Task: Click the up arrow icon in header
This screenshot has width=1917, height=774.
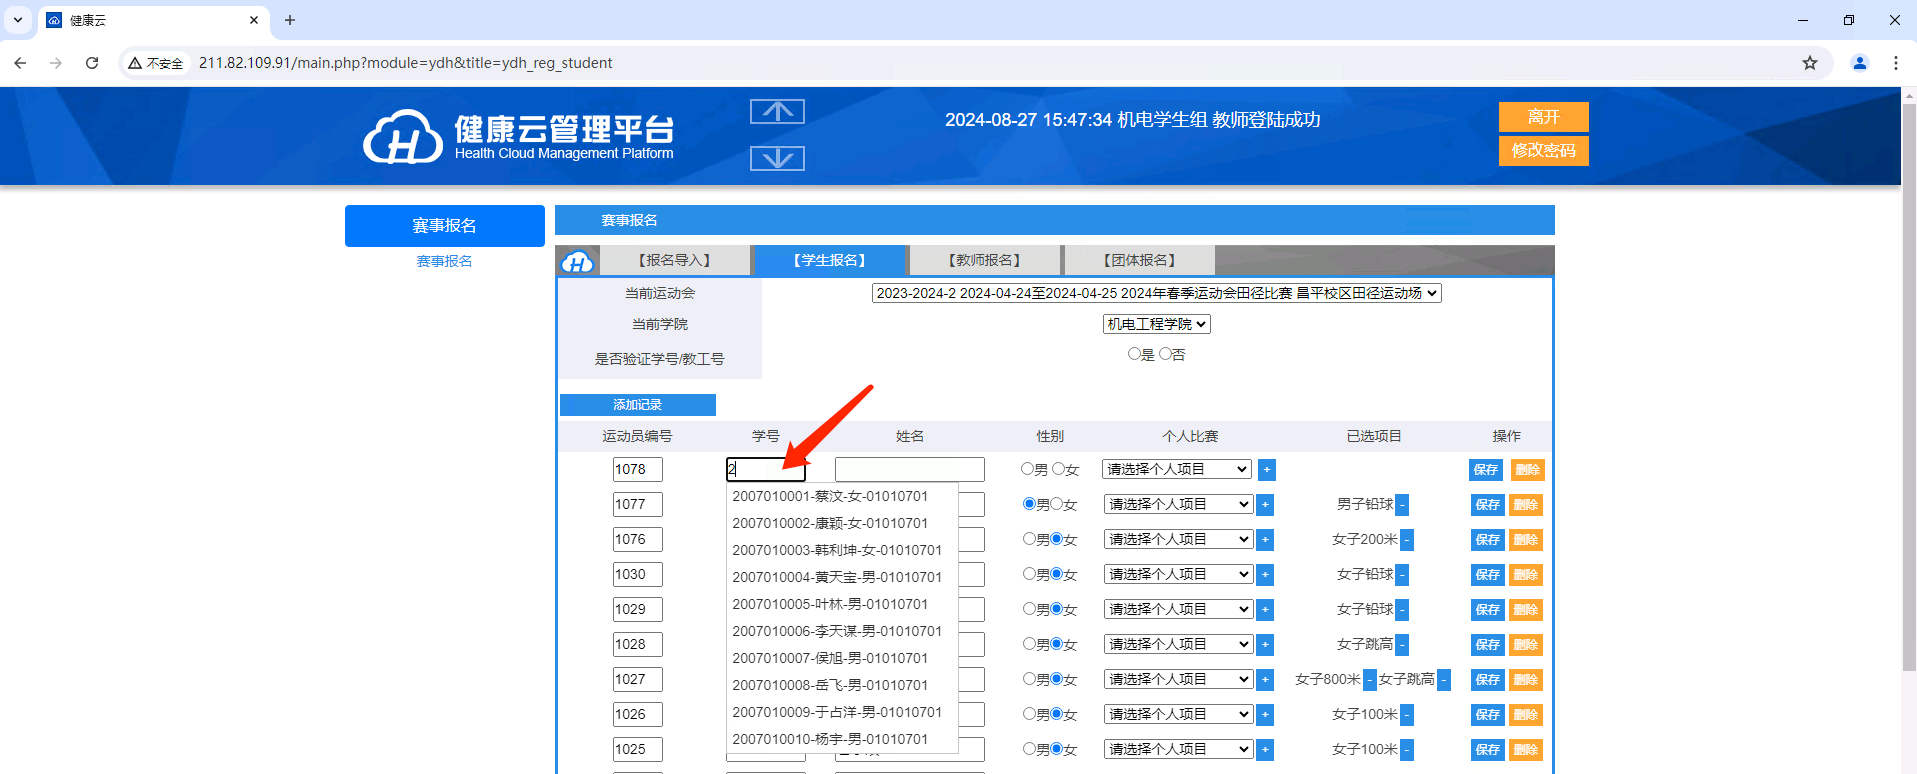Action: (x=777, y=112)
